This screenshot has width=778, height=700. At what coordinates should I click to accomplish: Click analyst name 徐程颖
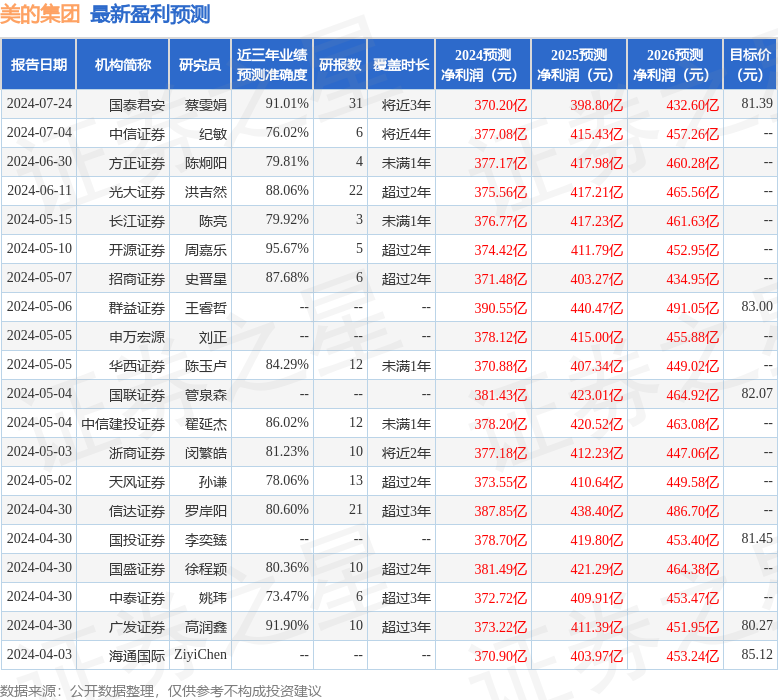pyautogui.click(x=205, y=569)
